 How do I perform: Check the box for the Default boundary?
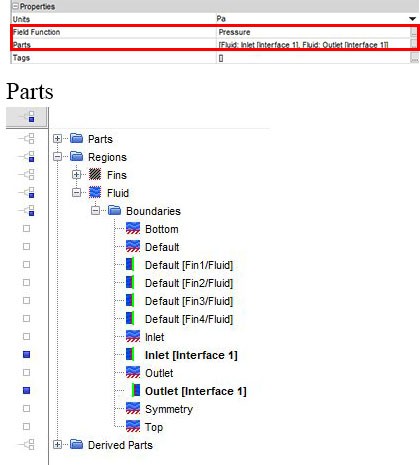(26, 247)
